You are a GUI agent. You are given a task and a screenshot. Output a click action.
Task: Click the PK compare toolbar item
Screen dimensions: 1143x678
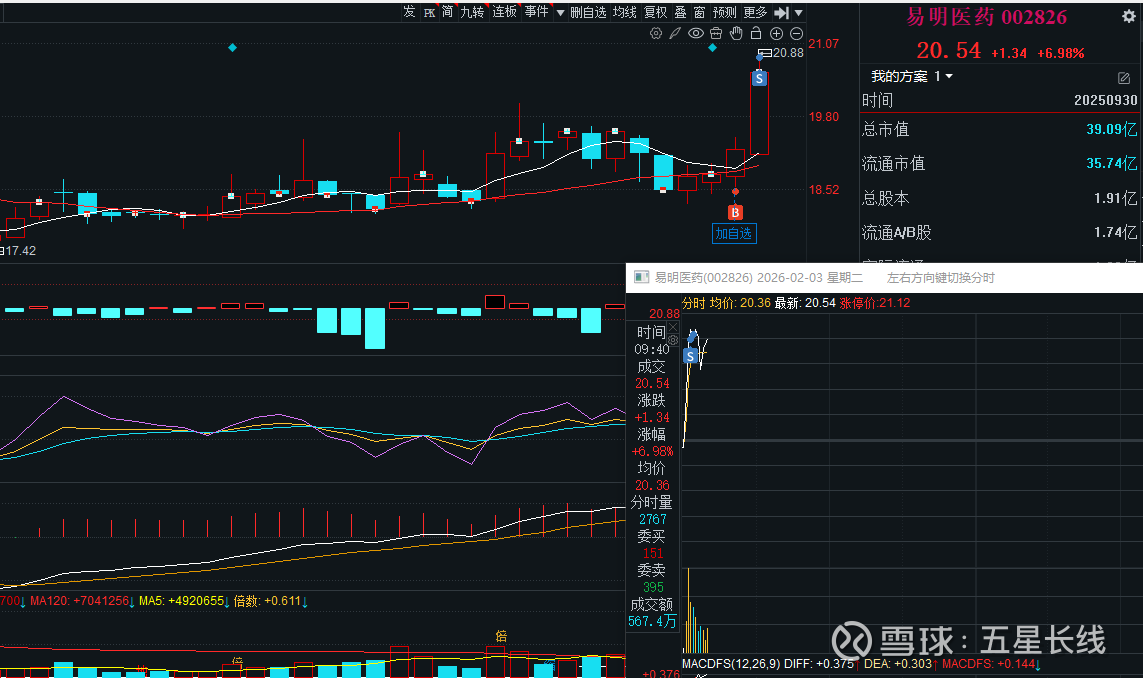[x=429, y=12]
